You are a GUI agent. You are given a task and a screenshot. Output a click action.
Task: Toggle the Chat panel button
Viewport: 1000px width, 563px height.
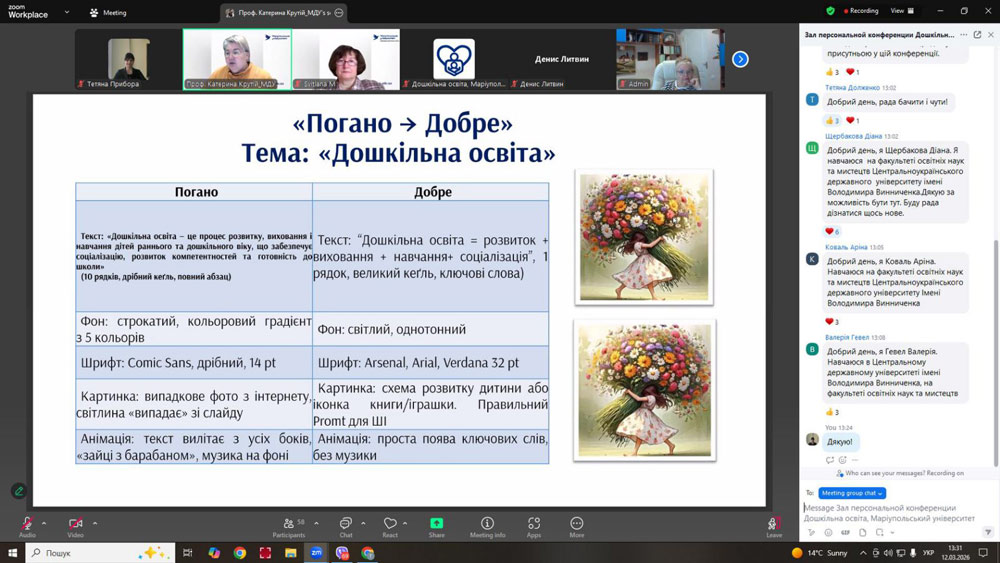coord(345,524)
